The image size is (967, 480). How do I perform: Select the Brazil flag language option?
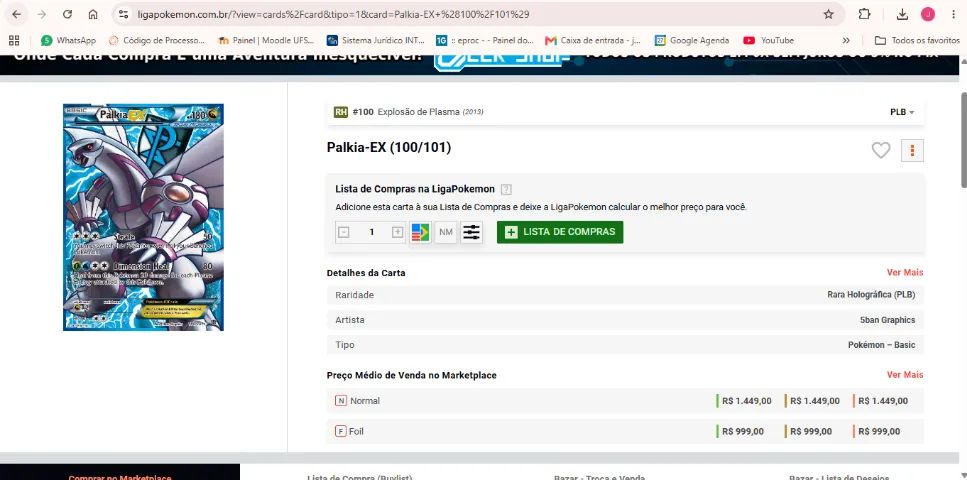coord(420,232)
